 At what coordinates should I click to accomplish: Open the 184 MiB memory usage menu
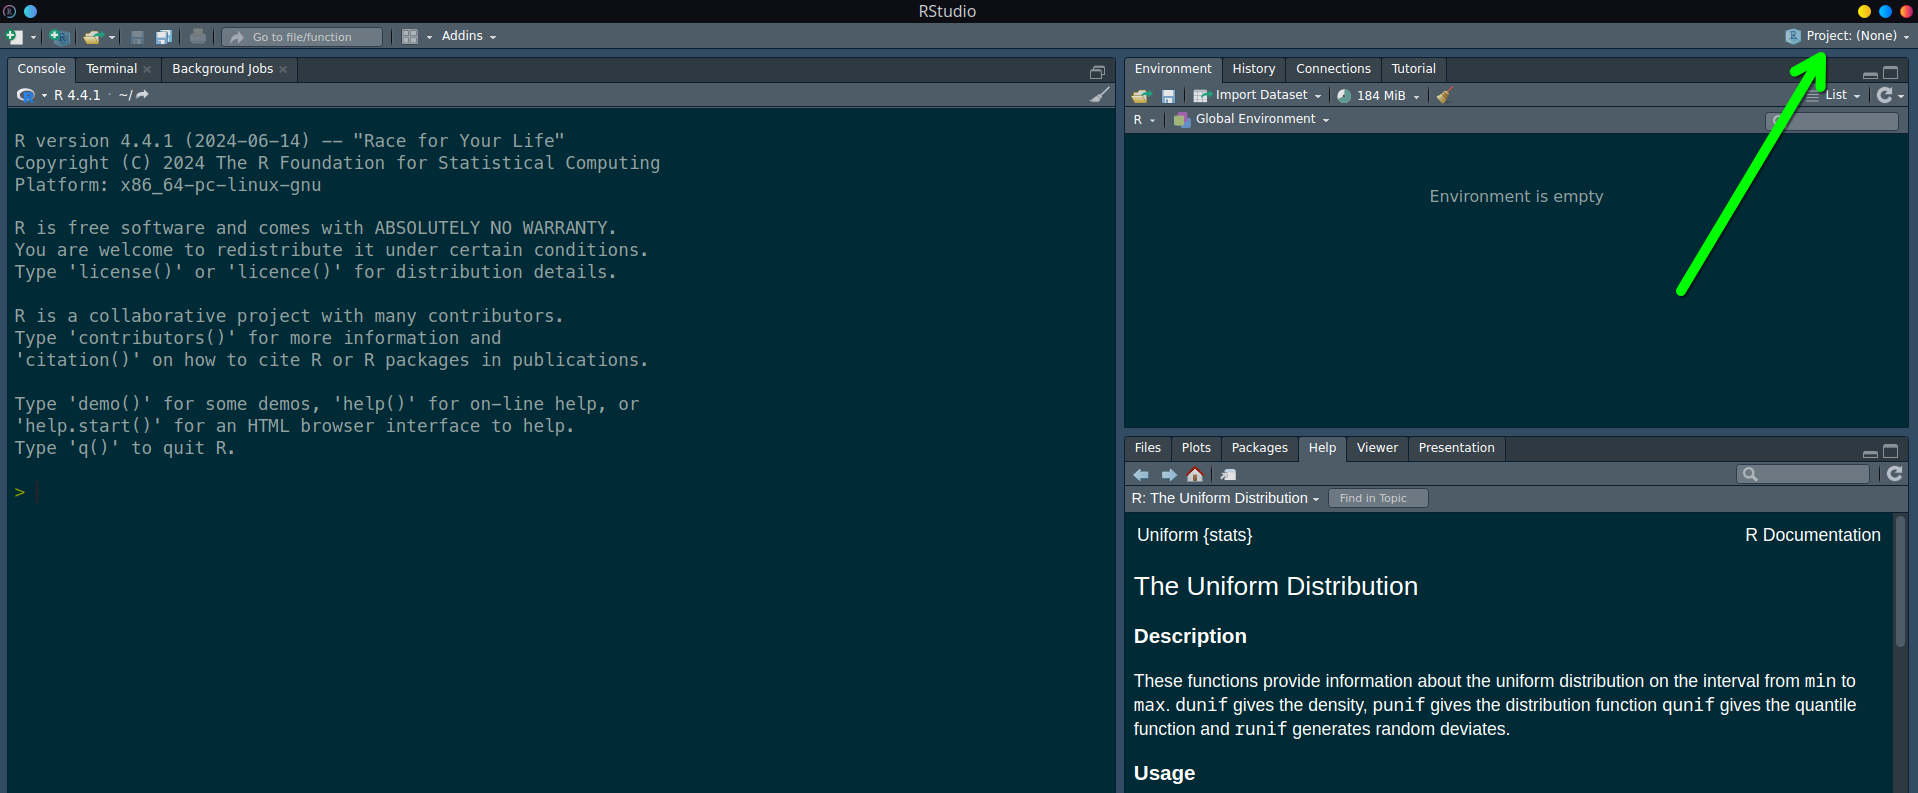click(1378, 96)
